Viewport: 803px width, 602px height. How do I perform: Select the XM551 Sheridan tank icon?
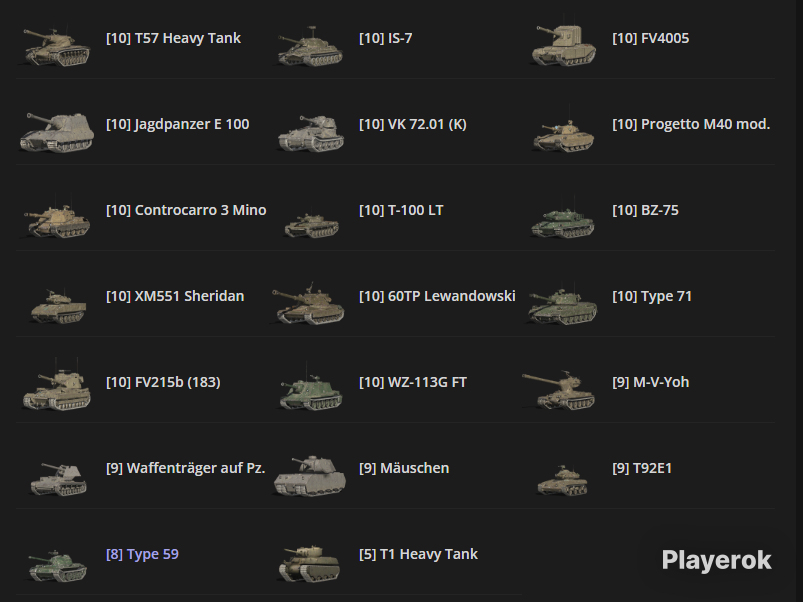click(58, 306)
